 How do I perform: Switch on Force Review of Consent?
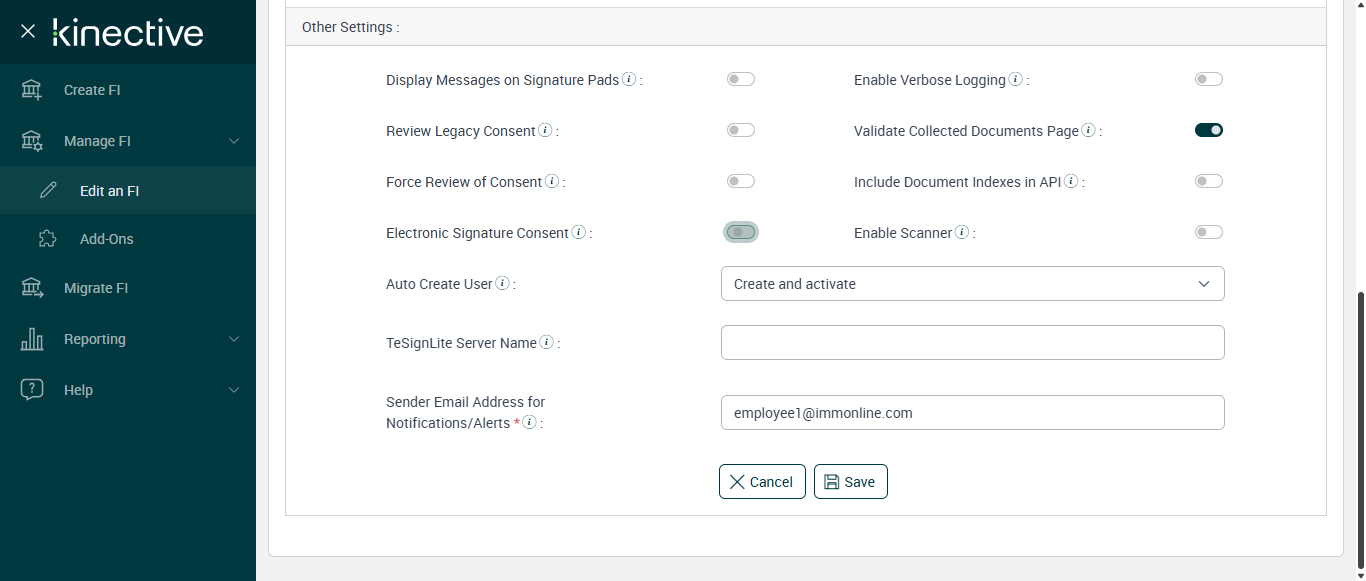(x=740, y=181)
